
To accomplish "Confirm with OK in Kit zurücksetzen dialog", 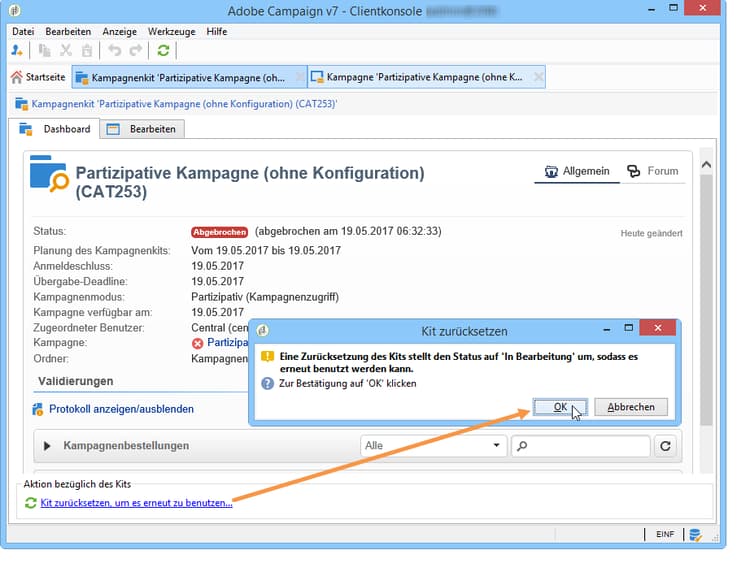I will coord(560,407).
